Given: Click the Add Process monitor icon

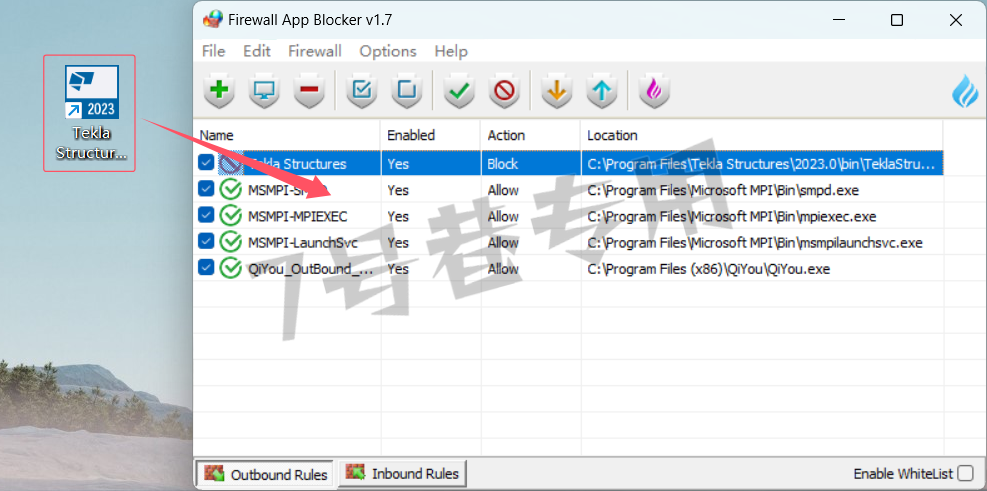Looking at the screenshot, I should click(x=264, y=90).
